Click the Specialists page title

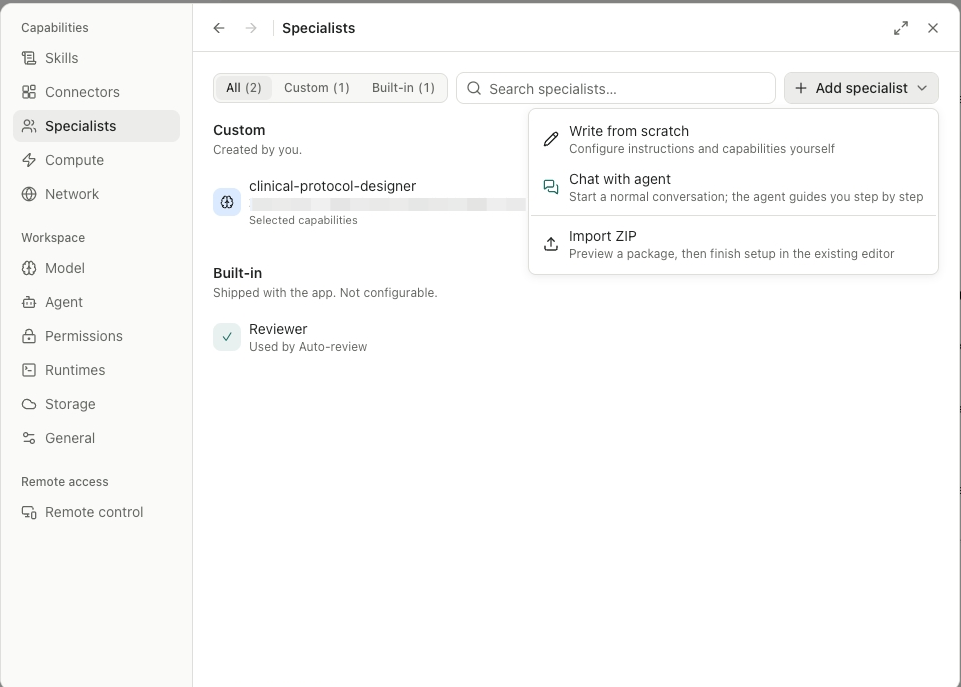pos(319,28)
